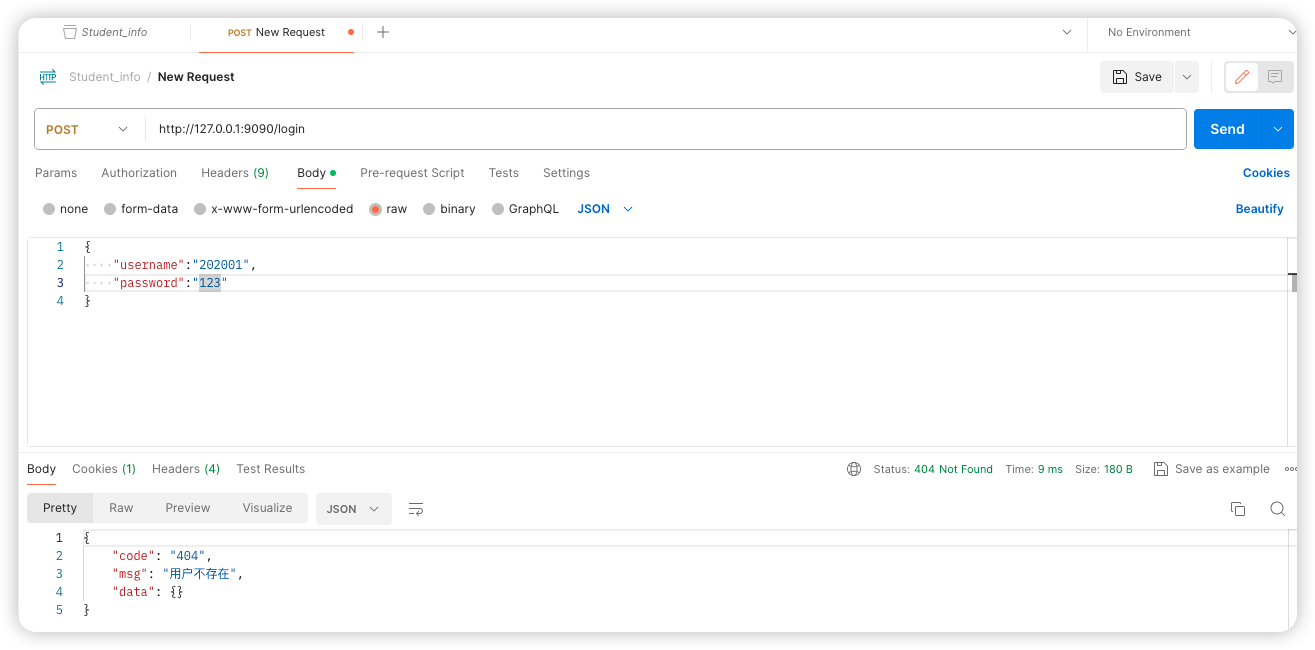Select the form-data radio button
1315x650 pixels.
111,209
